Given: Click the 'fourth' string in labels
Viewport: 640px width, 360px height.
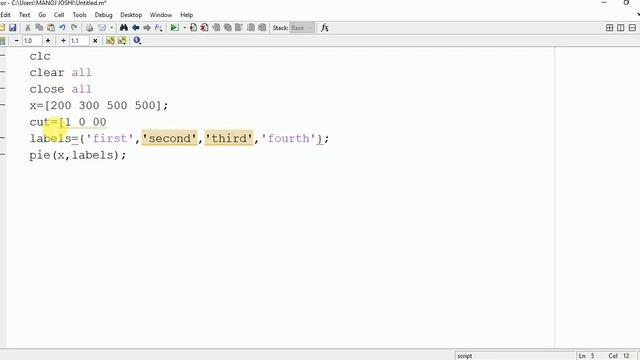Looking at the screenshot, I should point(289,138).
